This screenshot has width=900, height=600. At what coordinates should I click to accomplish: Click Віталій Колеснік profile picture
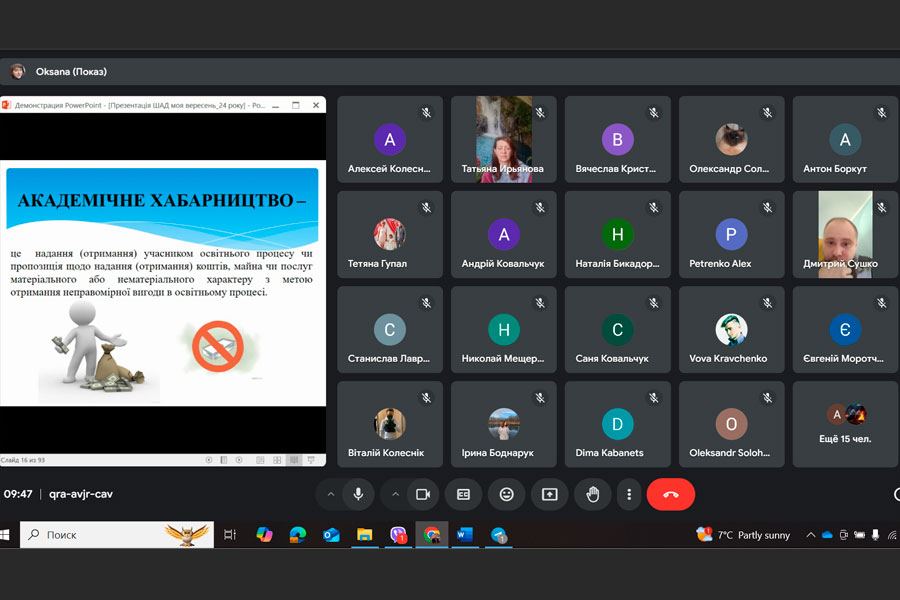pos(390,424)
